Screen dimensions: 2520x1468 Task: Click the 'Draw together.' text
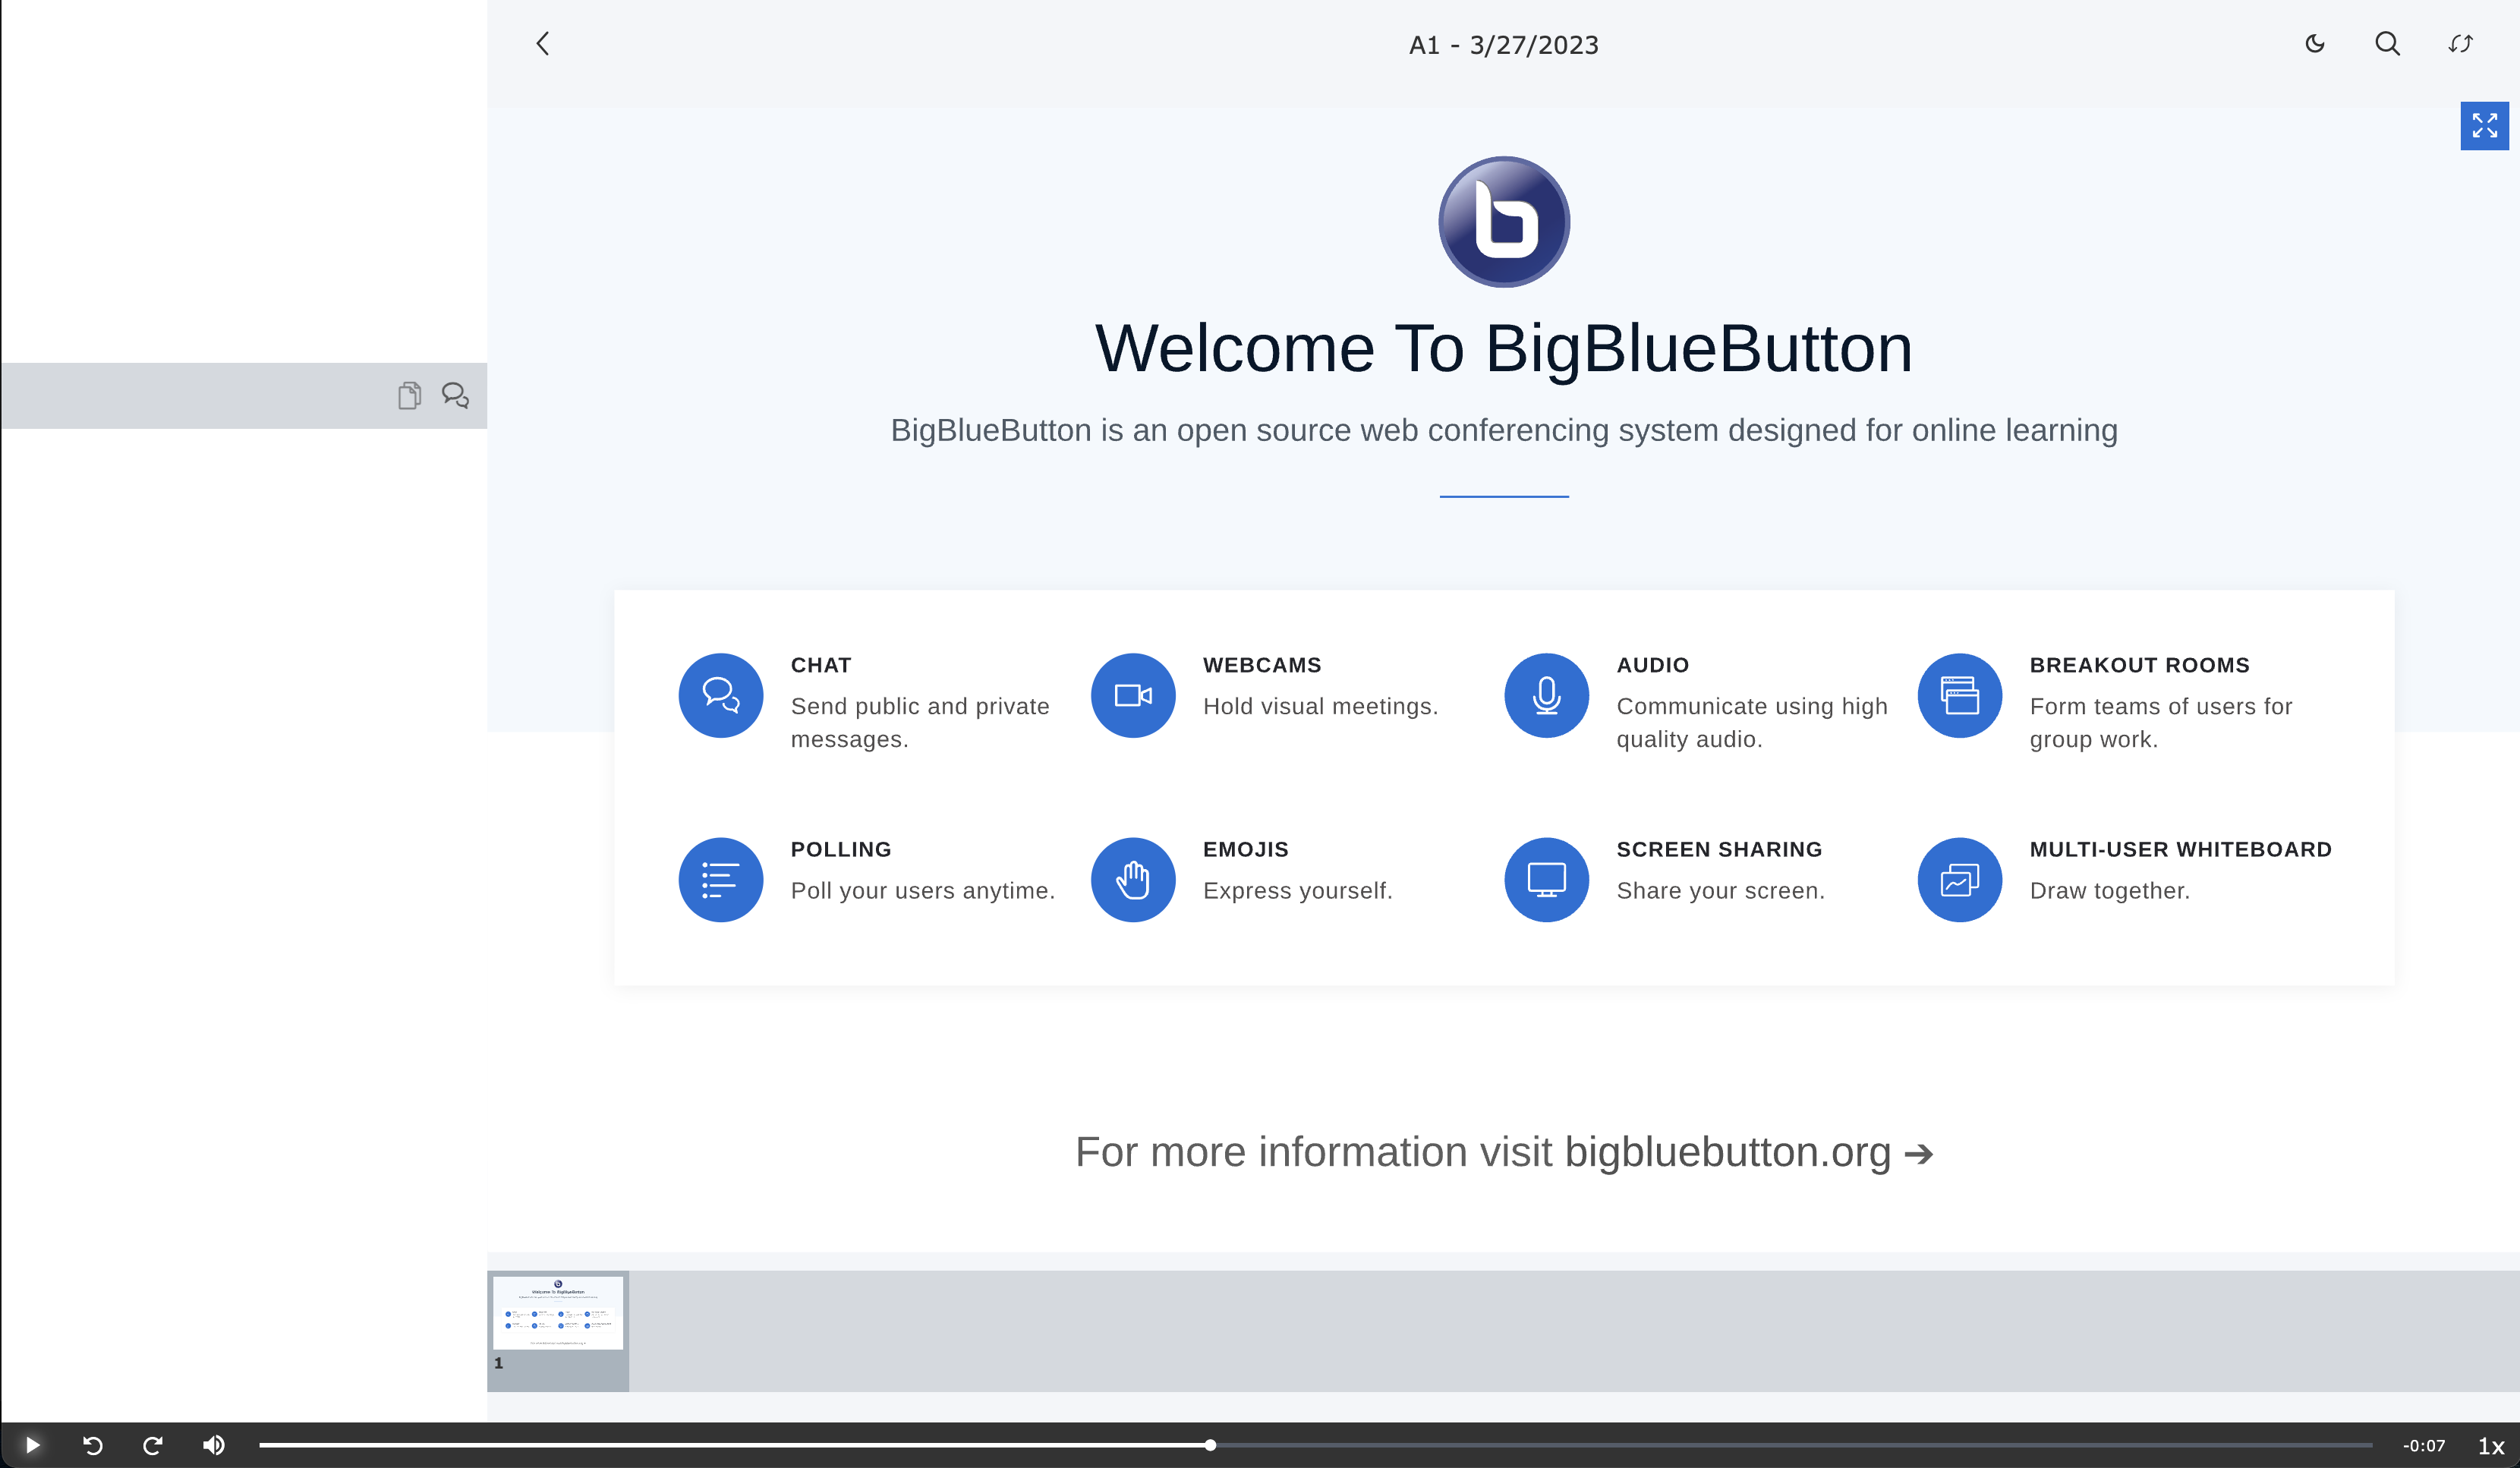pyautogui.click(x=2110, y=890)
